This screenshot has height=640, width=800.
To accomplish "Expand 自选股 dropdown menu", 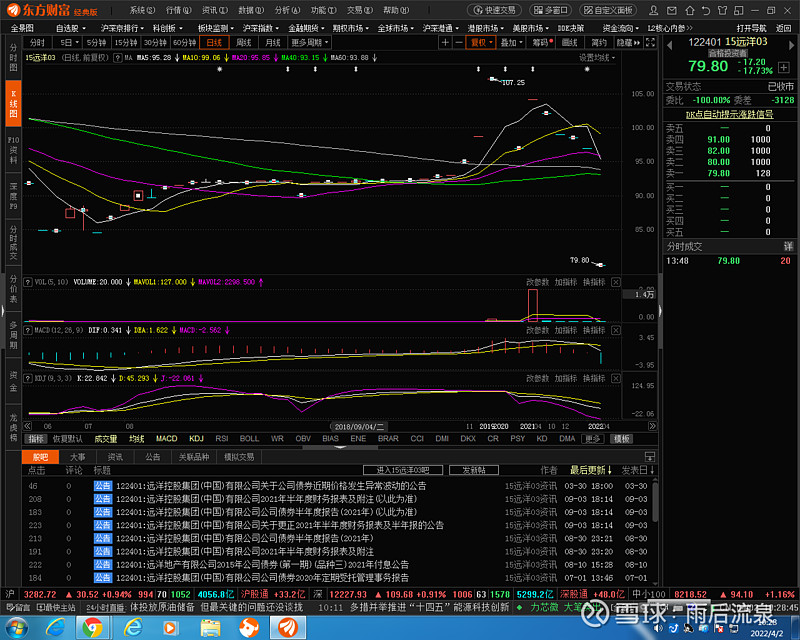I will click(70, 28).
